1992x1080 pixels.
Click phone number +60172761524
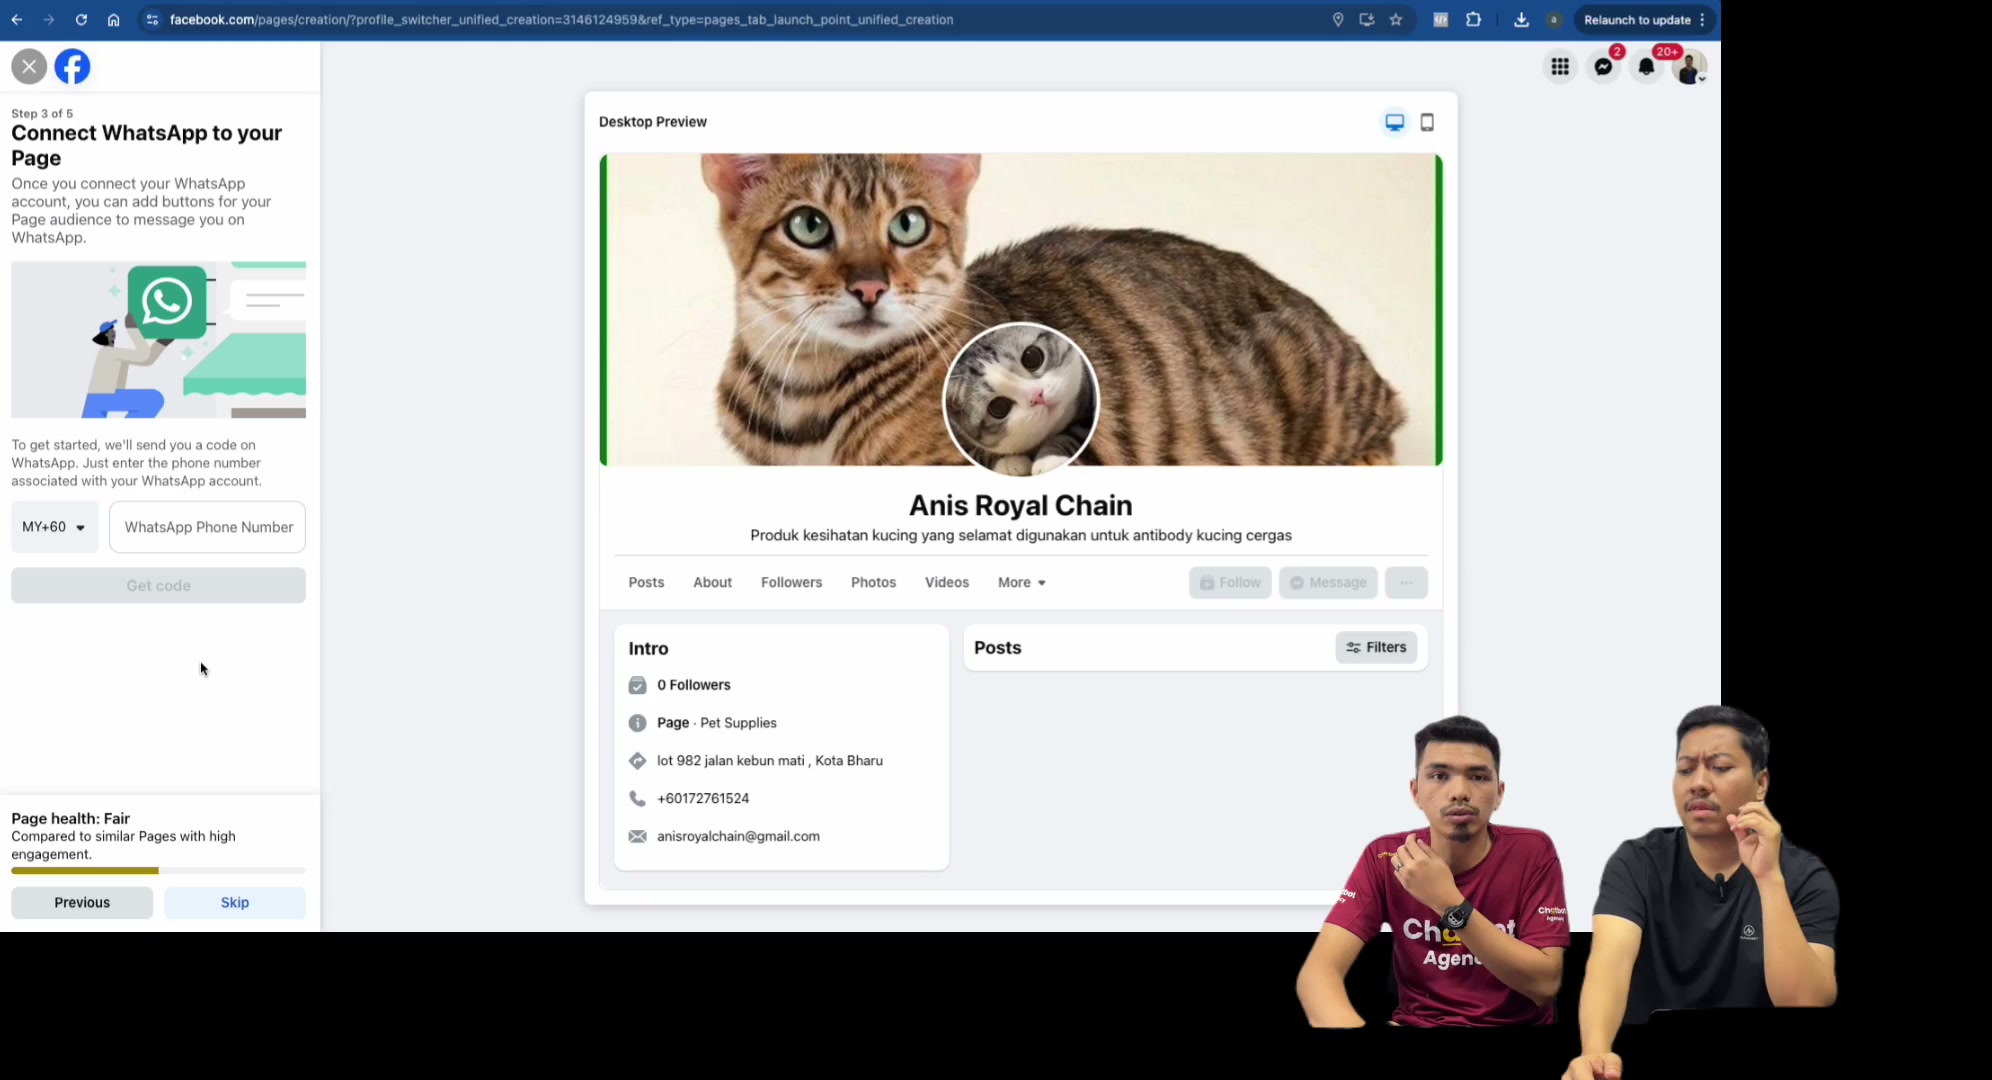click(x=703, y=798)
